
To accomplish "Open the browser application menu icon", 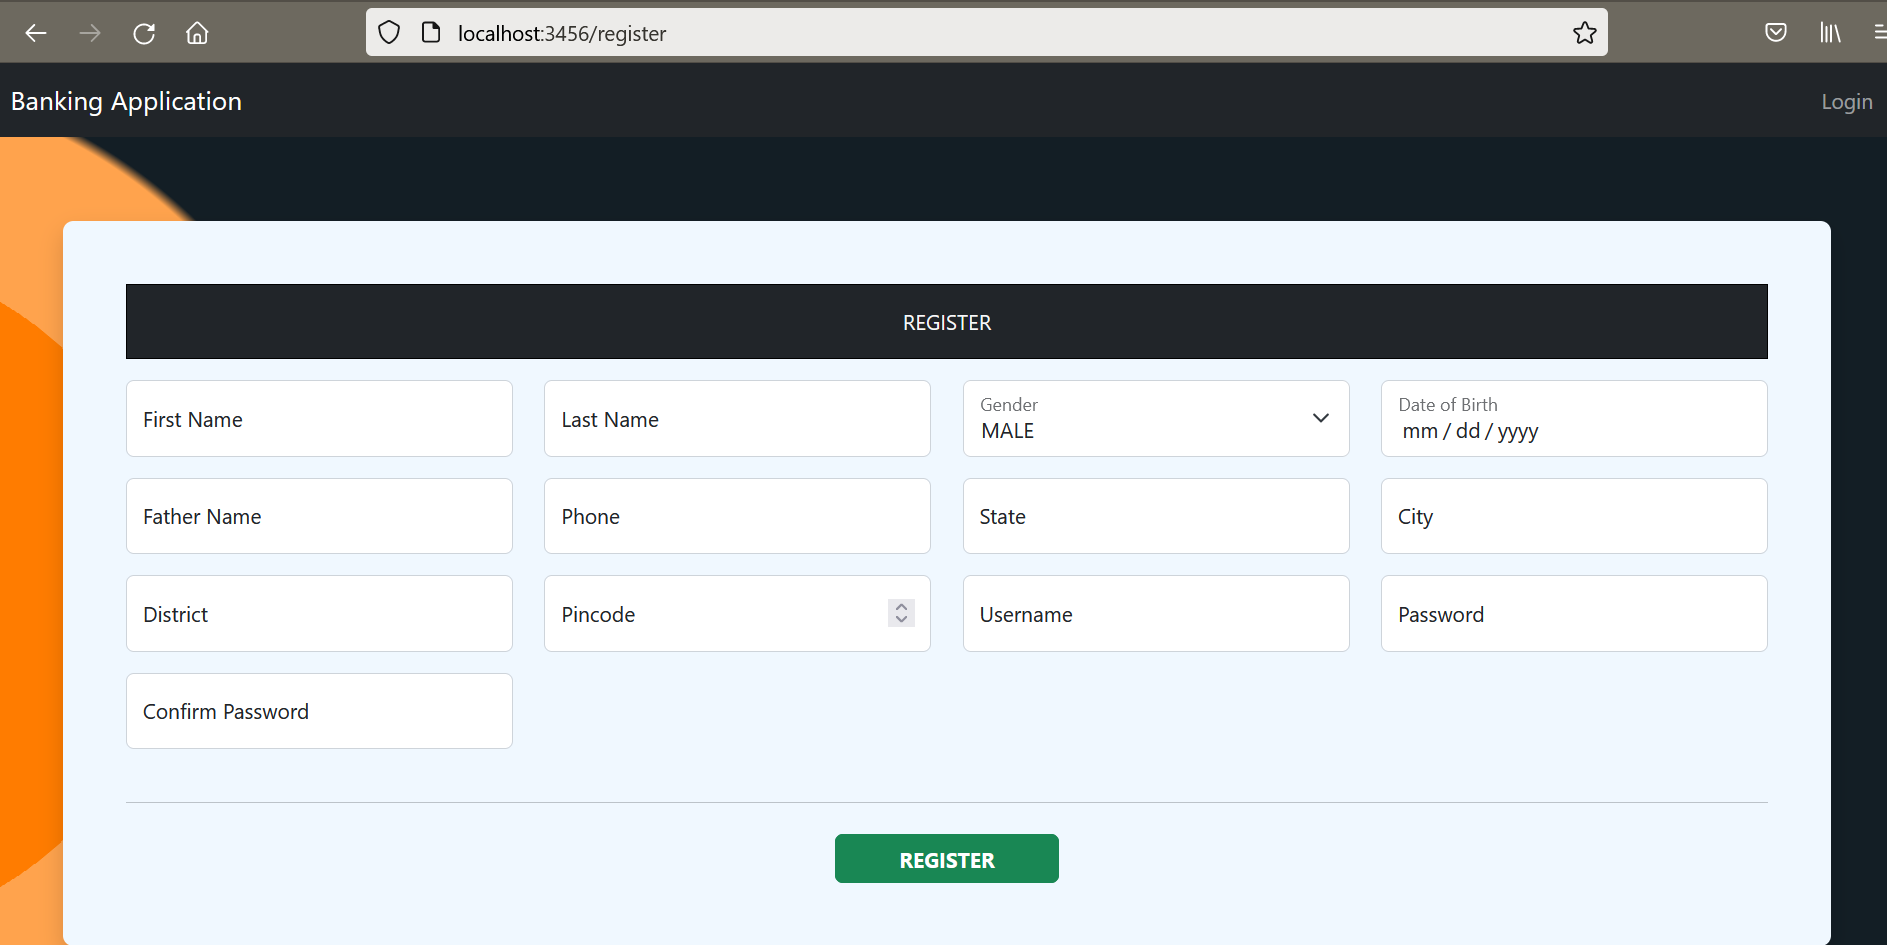I will (x=1880, y=32).
